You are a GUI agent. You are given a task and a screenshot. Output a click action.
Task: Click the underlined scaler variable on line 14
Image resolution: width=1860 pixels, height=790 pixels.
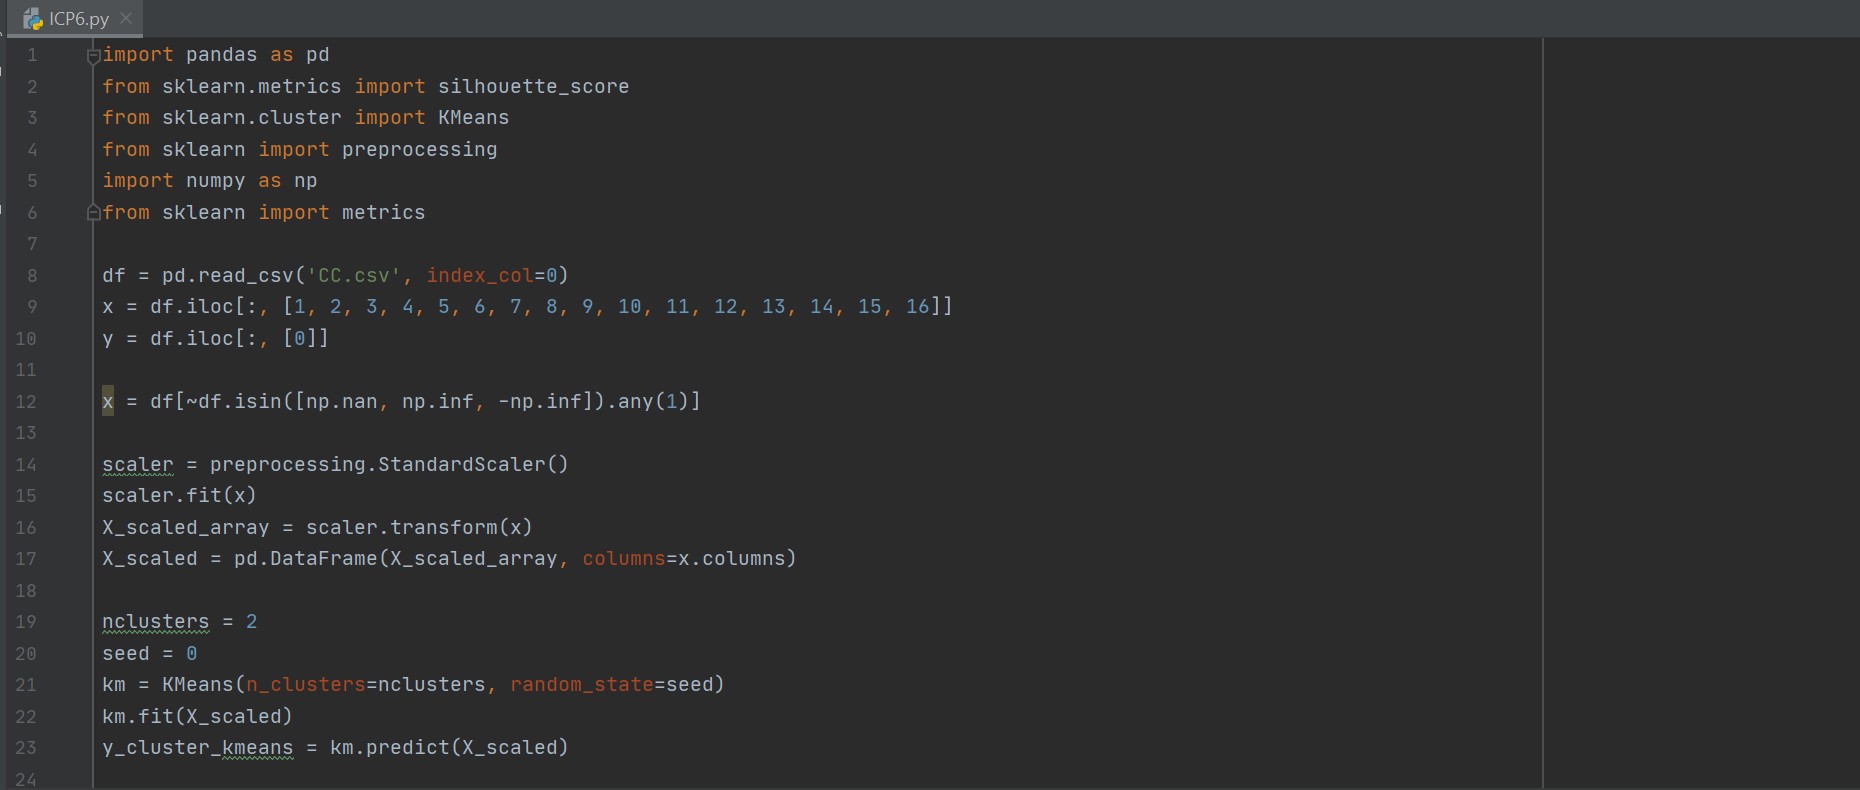coord(137,465)
